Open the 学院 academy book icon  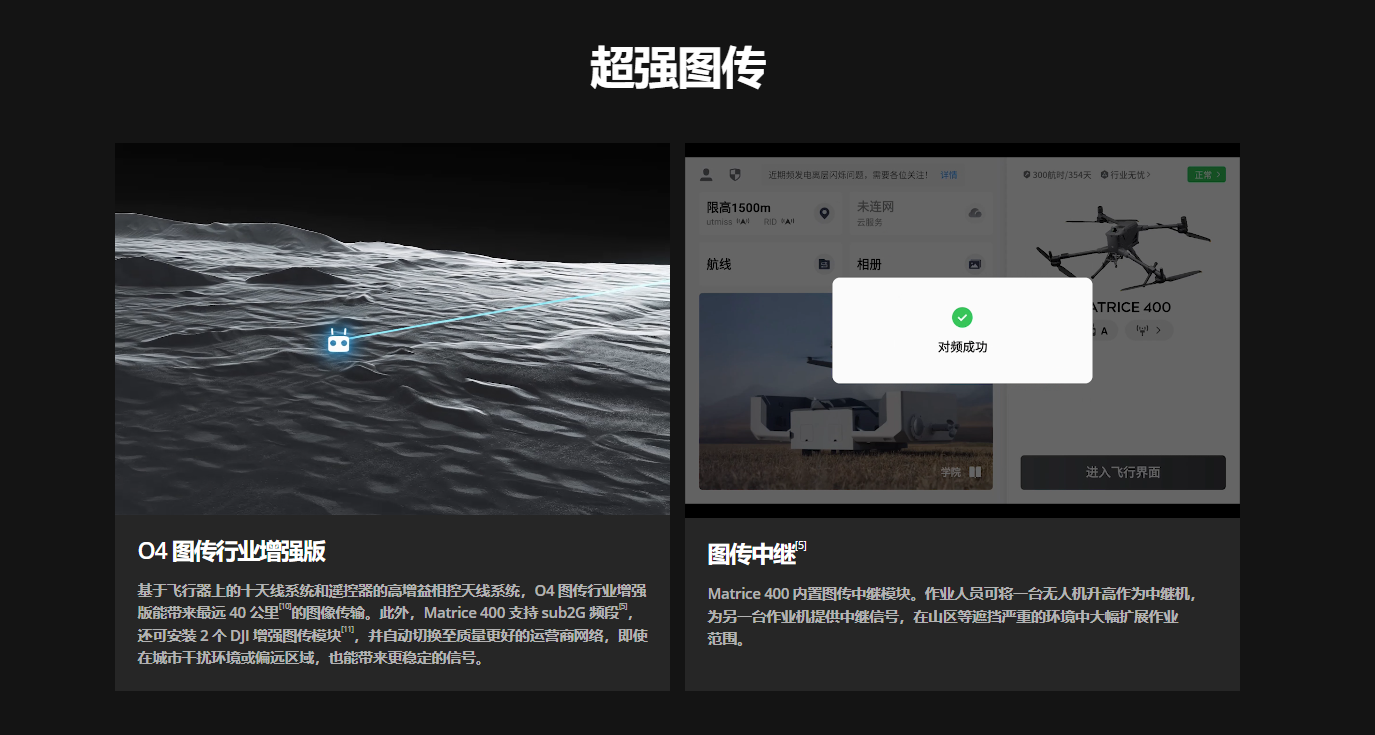click(x=977, y=472)
